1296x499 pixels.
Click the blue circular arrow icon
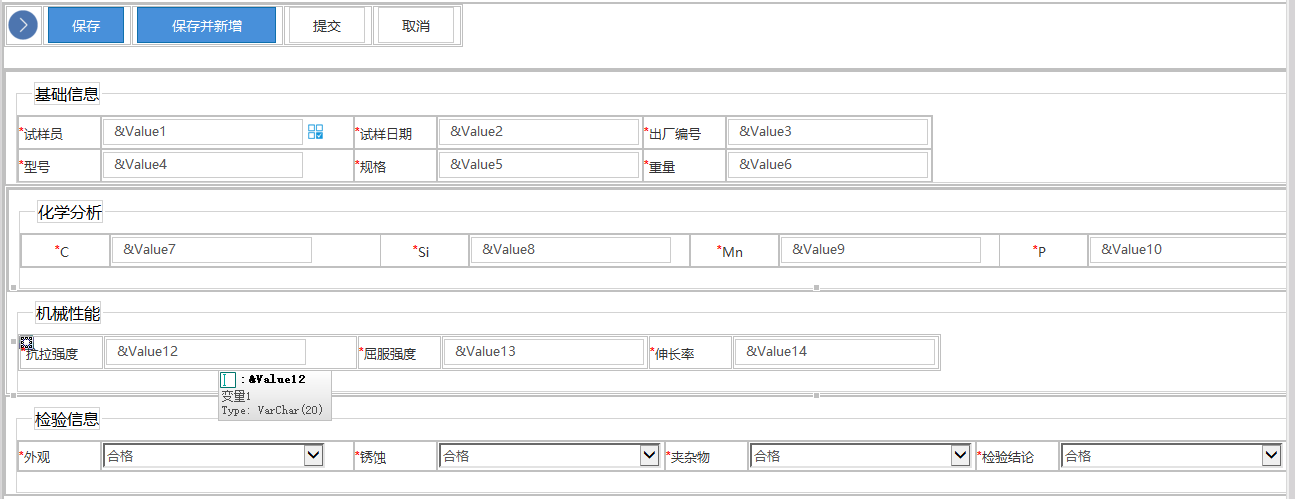coord(23,25)
